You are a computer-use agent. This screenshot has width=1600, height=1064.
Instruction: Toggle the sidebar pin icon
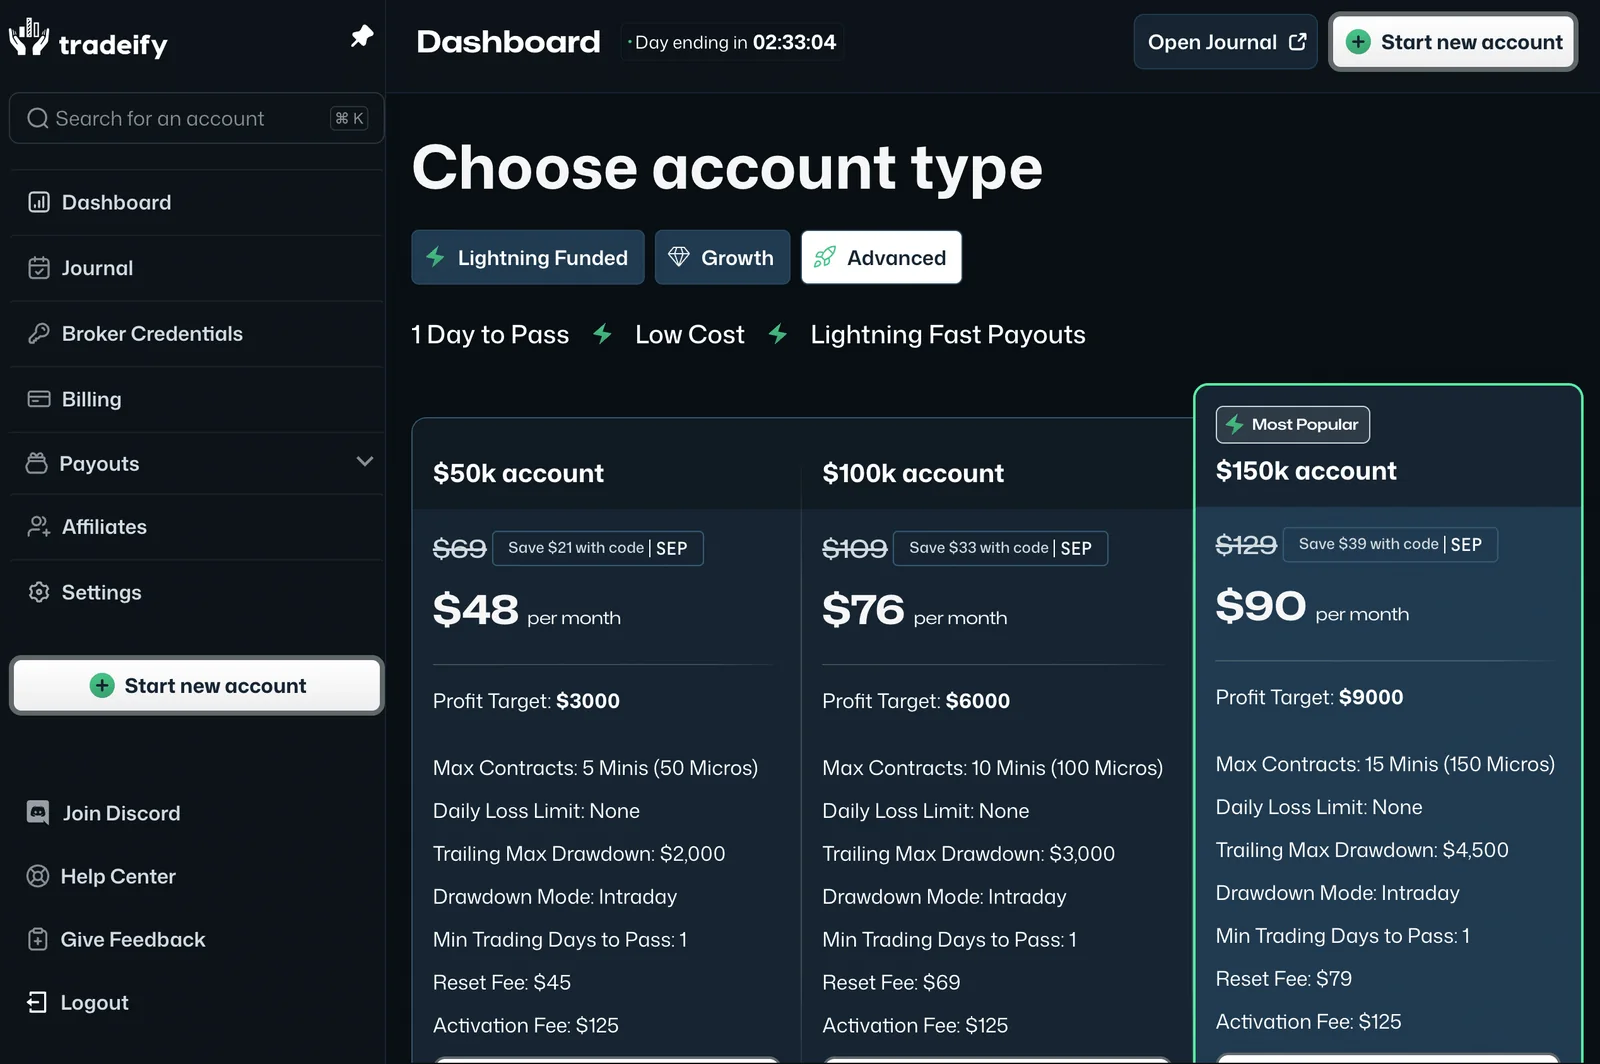[362, 37]
